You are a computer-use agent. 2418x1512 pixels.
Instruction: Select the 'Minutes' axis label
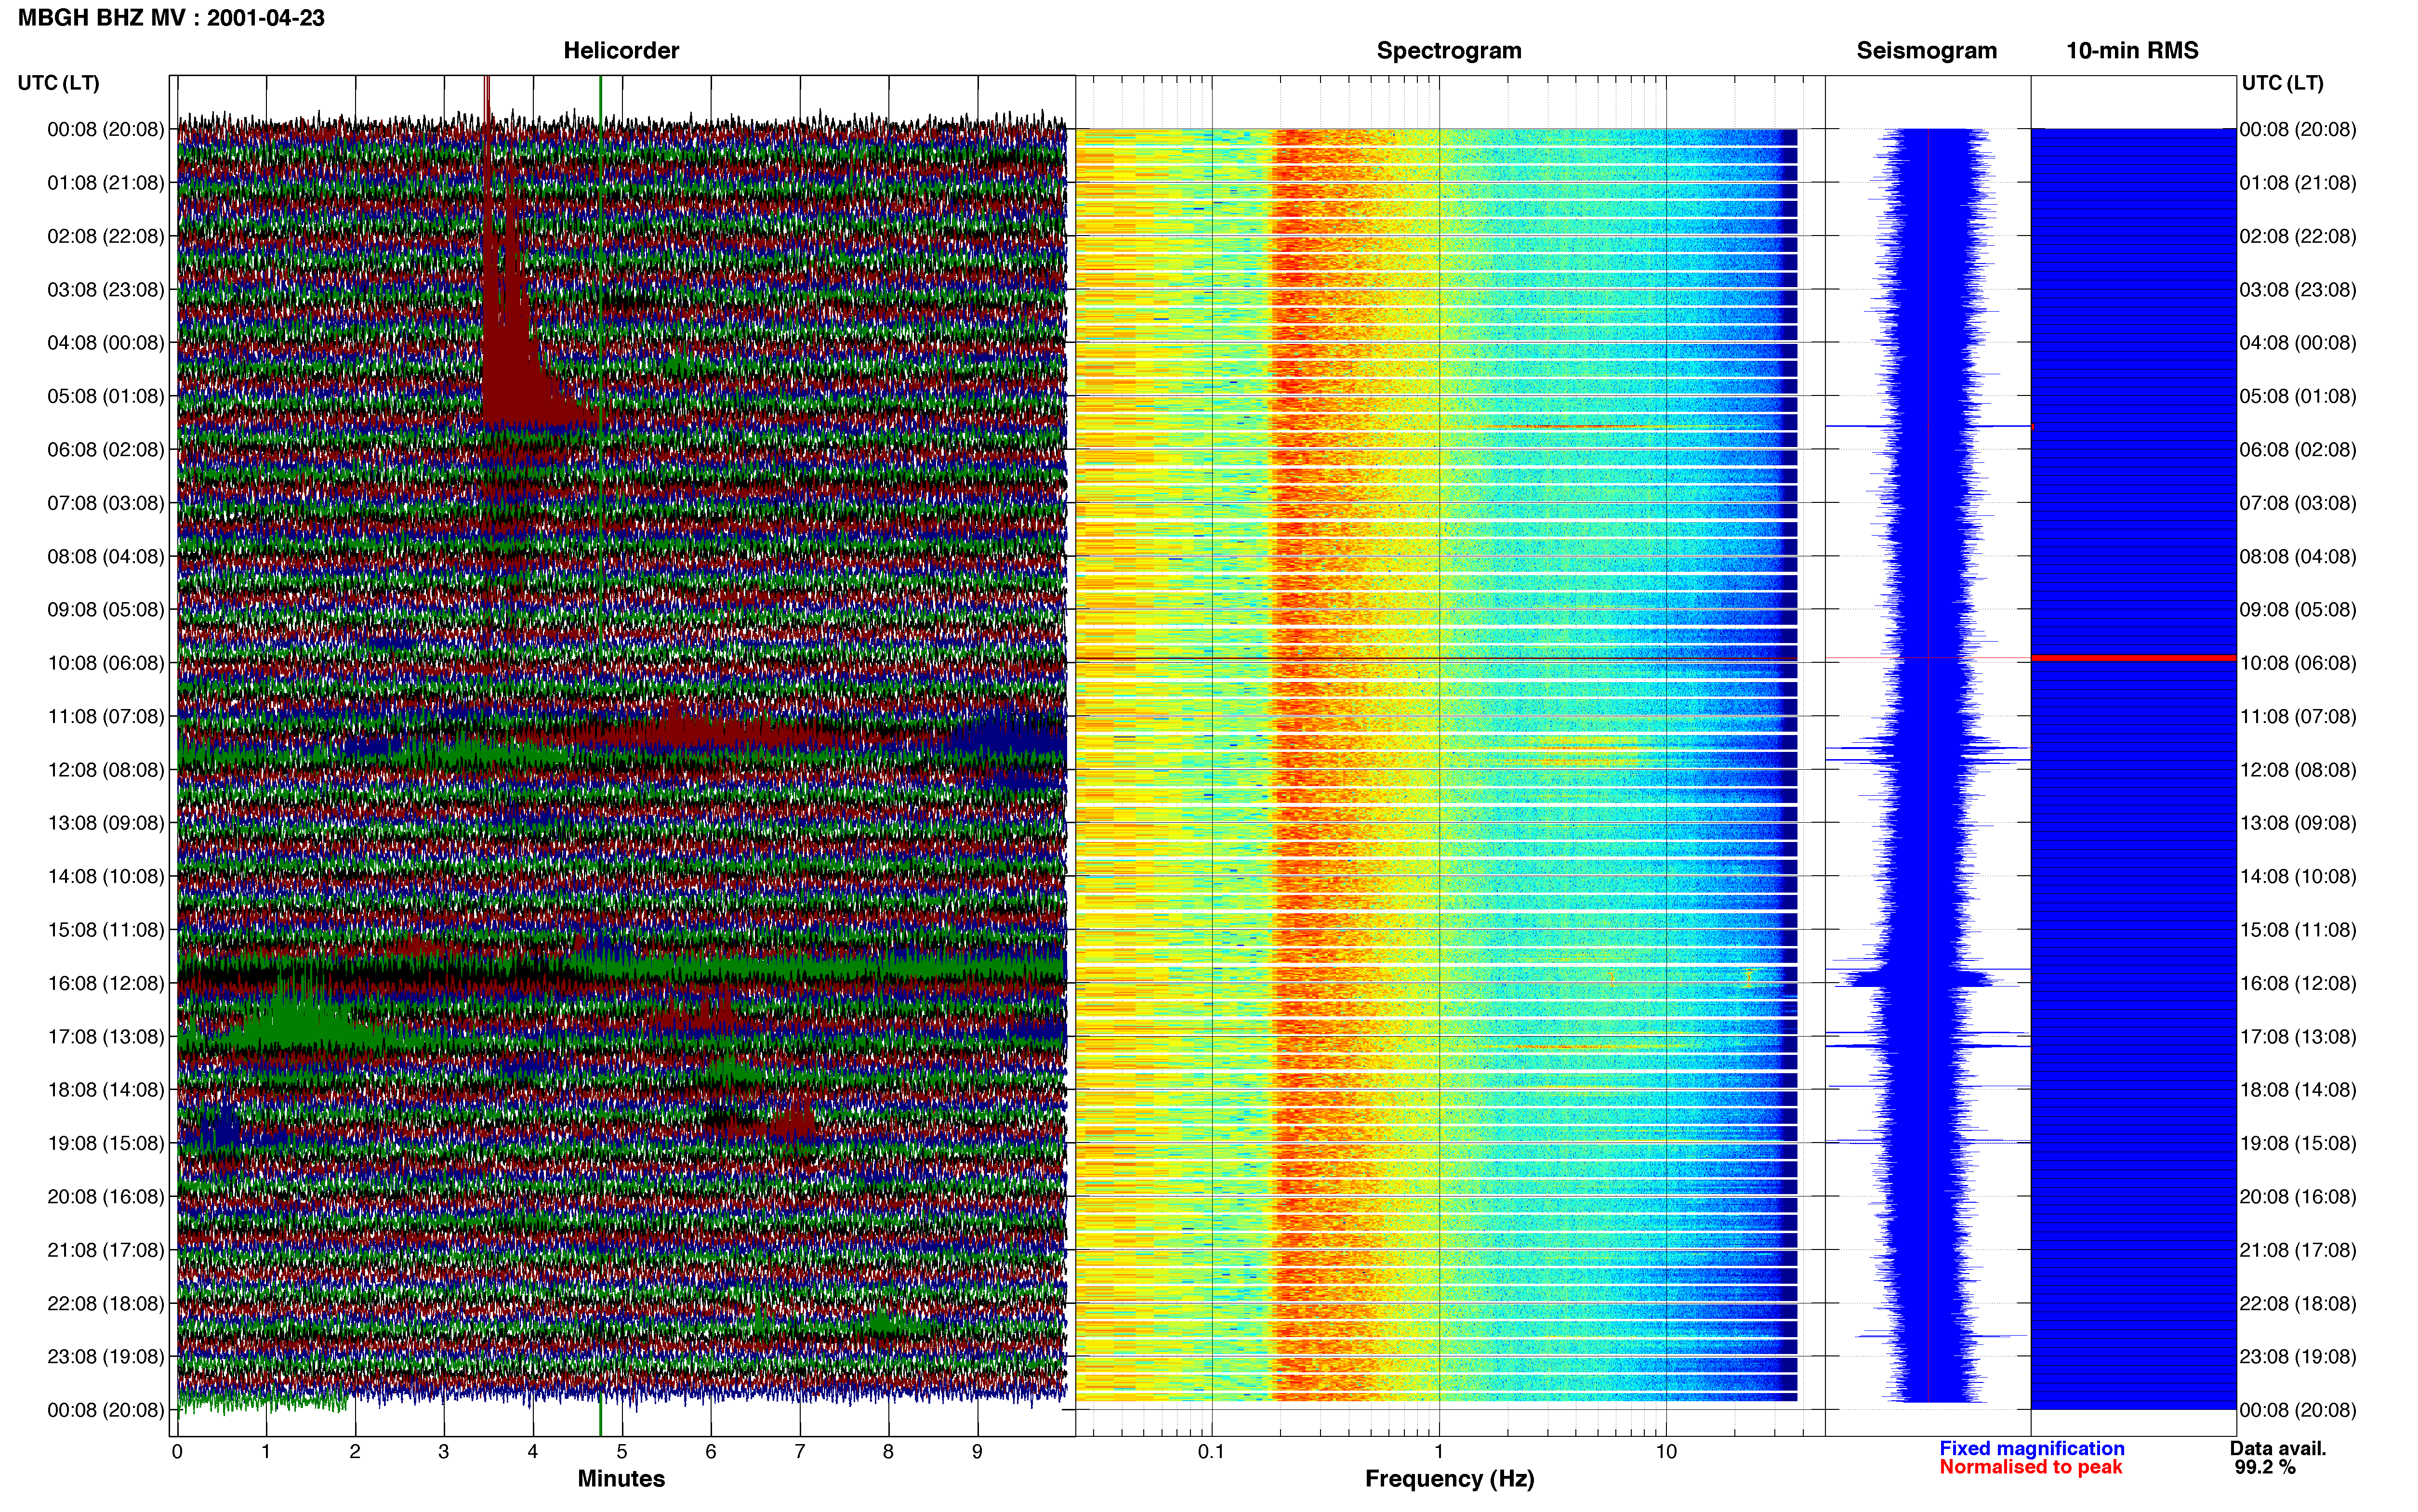click(x=621, y=1478)
